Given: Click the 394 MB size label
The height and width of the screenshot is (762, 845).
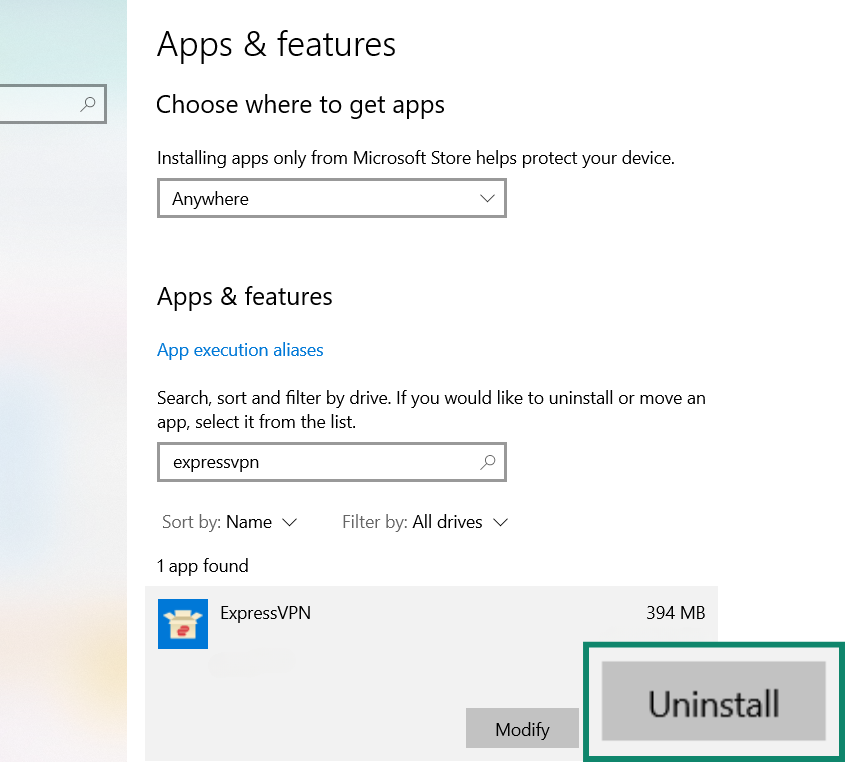Looking at the screenshot, I should click(x=675, y=613).
